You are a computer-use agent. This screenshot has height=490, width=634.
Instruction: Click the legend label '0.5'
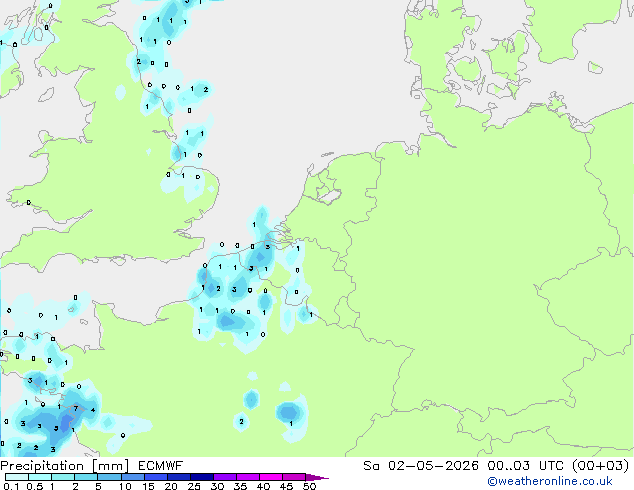click(35, 486)
